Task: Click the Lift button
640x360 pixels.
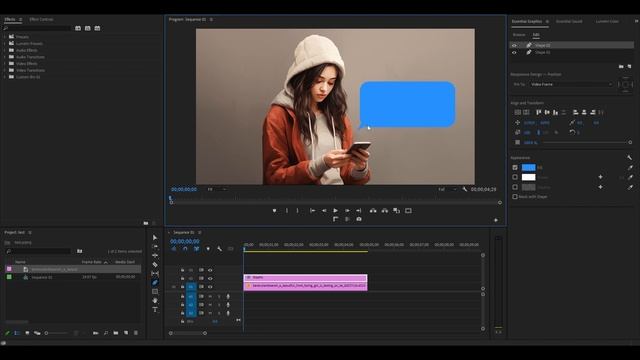Action: 373,211
